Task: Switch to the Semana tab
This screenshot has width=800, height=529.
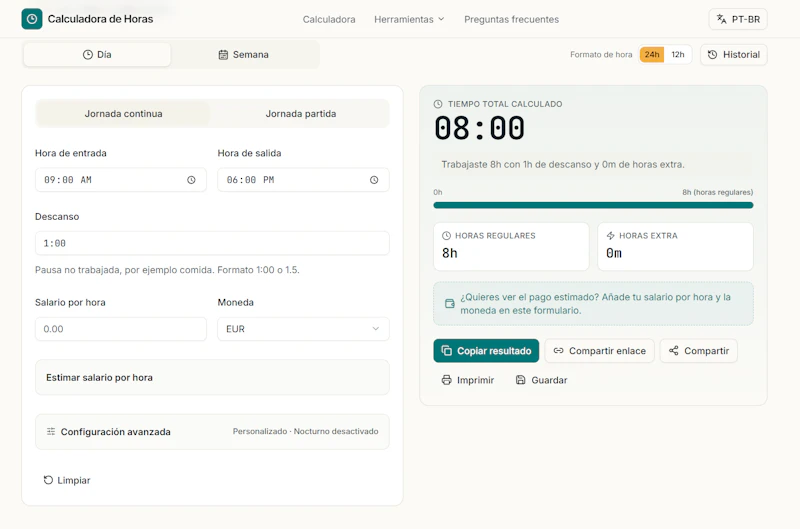Action: pos(243,55)
